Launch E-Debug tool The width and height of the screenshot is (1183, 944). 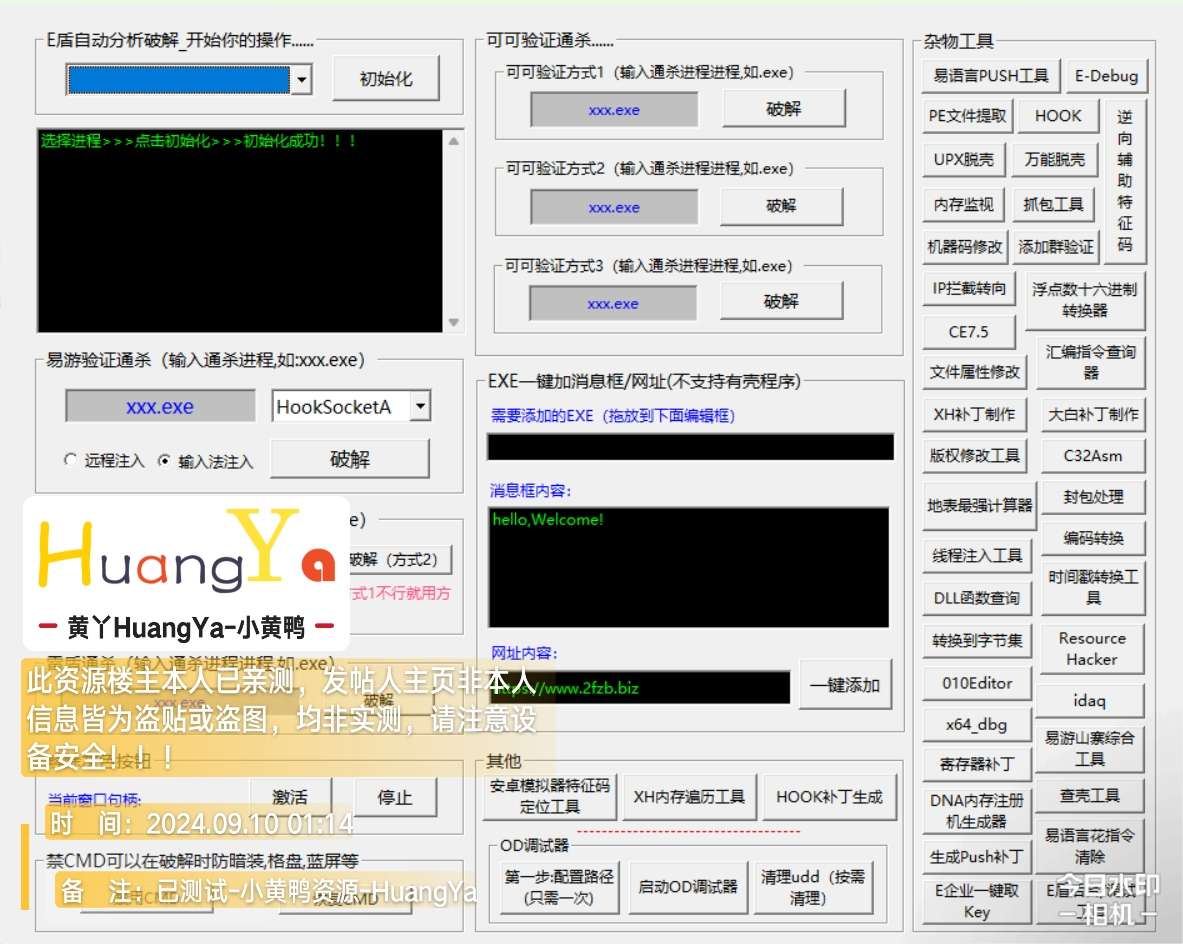point(1106,75)
